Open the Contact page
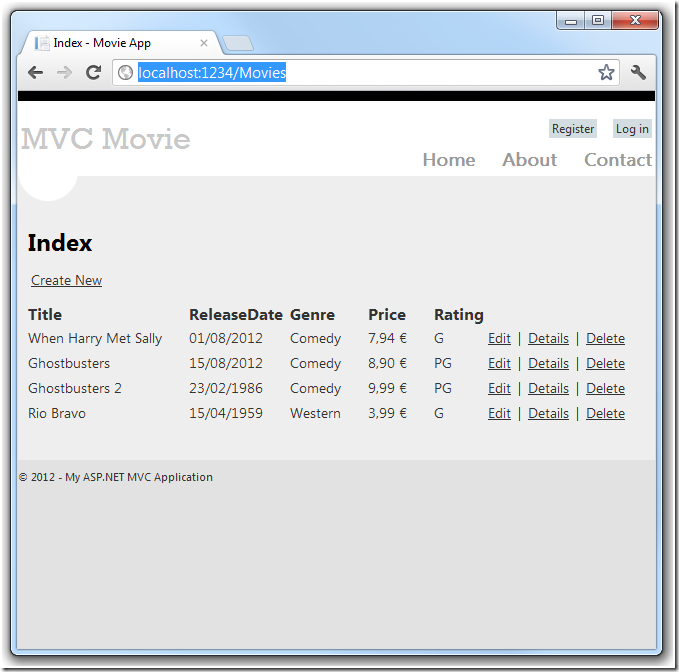 pyautogui.click(x=617, y=160)
